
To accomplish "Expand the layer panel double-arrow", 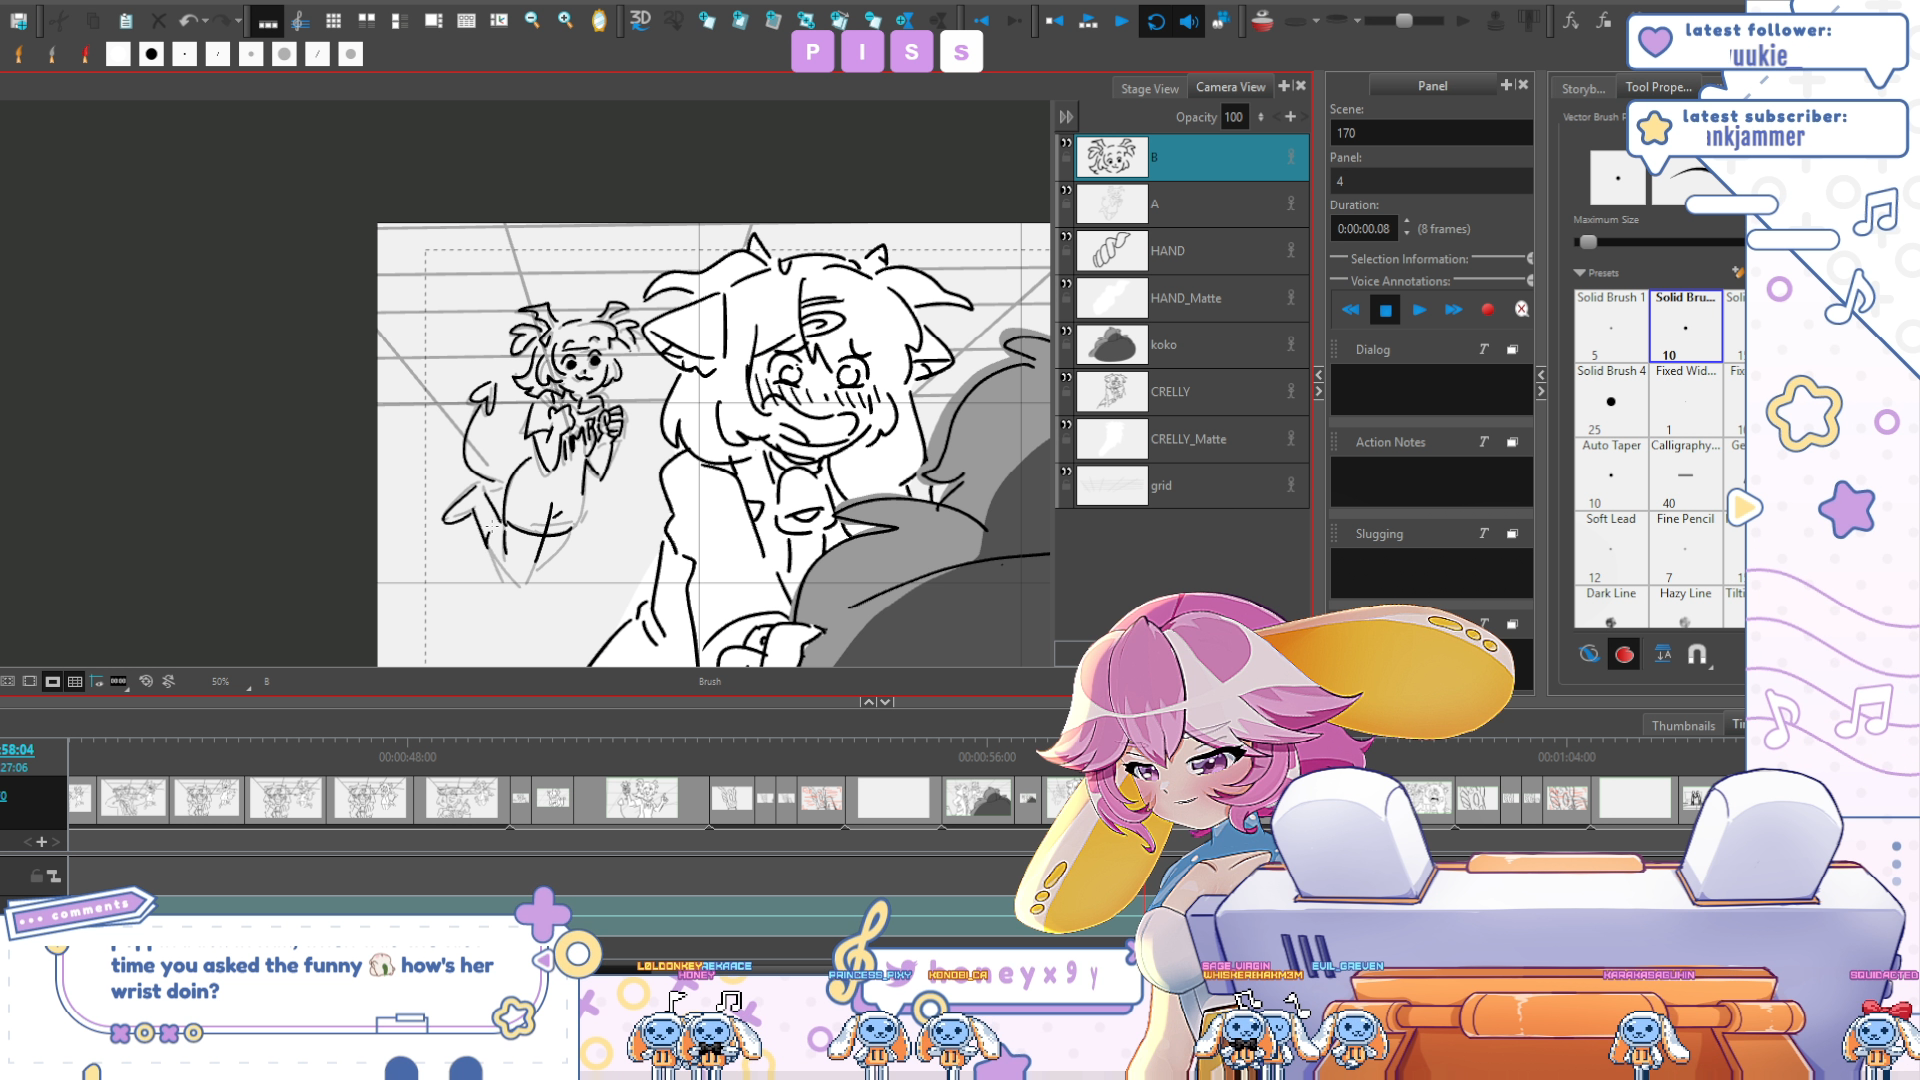I will [1066, 117].
